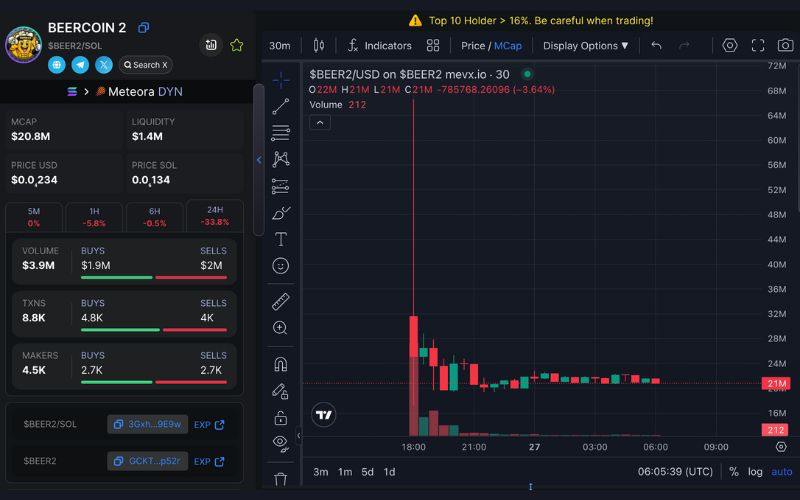Toggle auto scale mode
Screen dimensions: 800x500
coord(782,471)
